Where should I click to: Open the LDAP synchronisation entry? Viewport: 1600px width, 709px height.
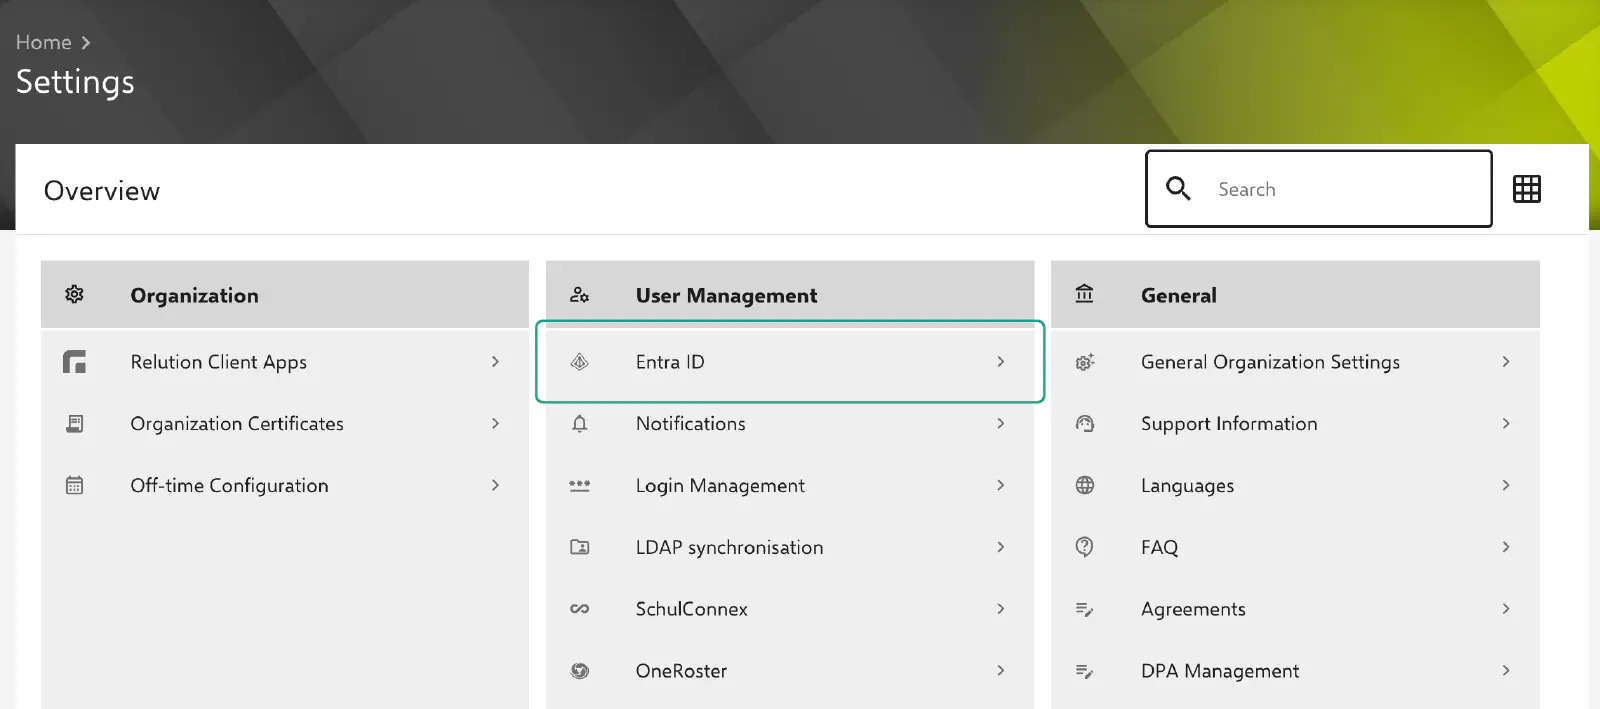(790, 547)
